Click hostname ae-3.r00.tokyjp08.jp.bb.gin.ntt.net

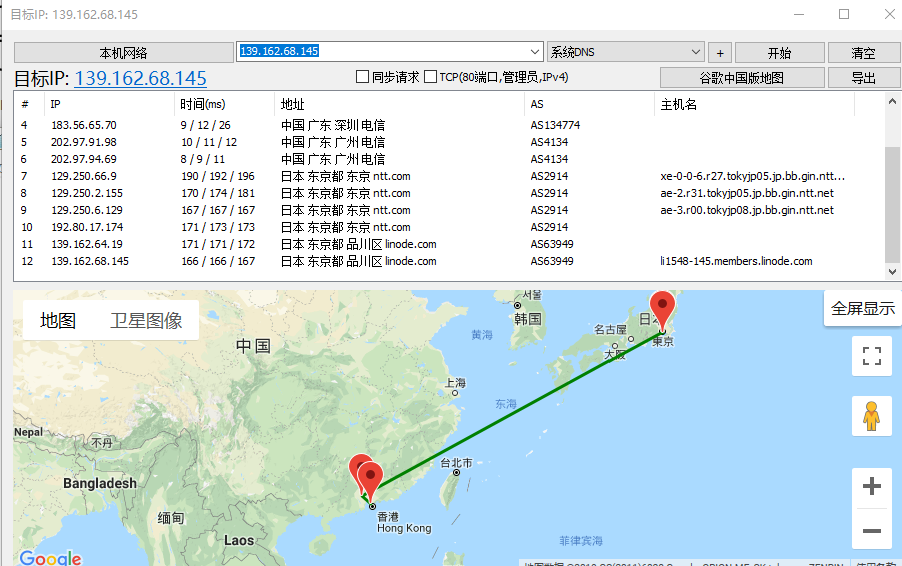click(747, 210)
